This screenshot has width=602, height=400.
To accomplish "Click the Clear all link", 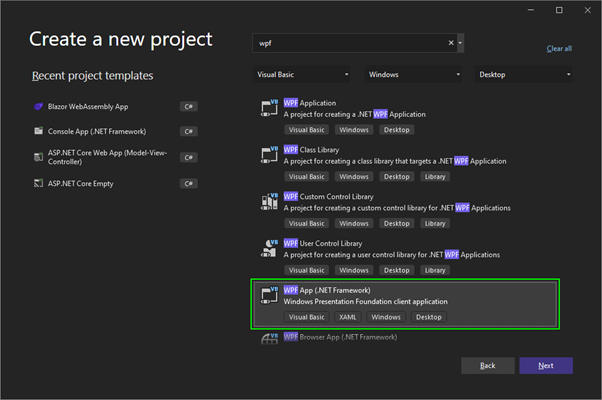I will (559, 48).
